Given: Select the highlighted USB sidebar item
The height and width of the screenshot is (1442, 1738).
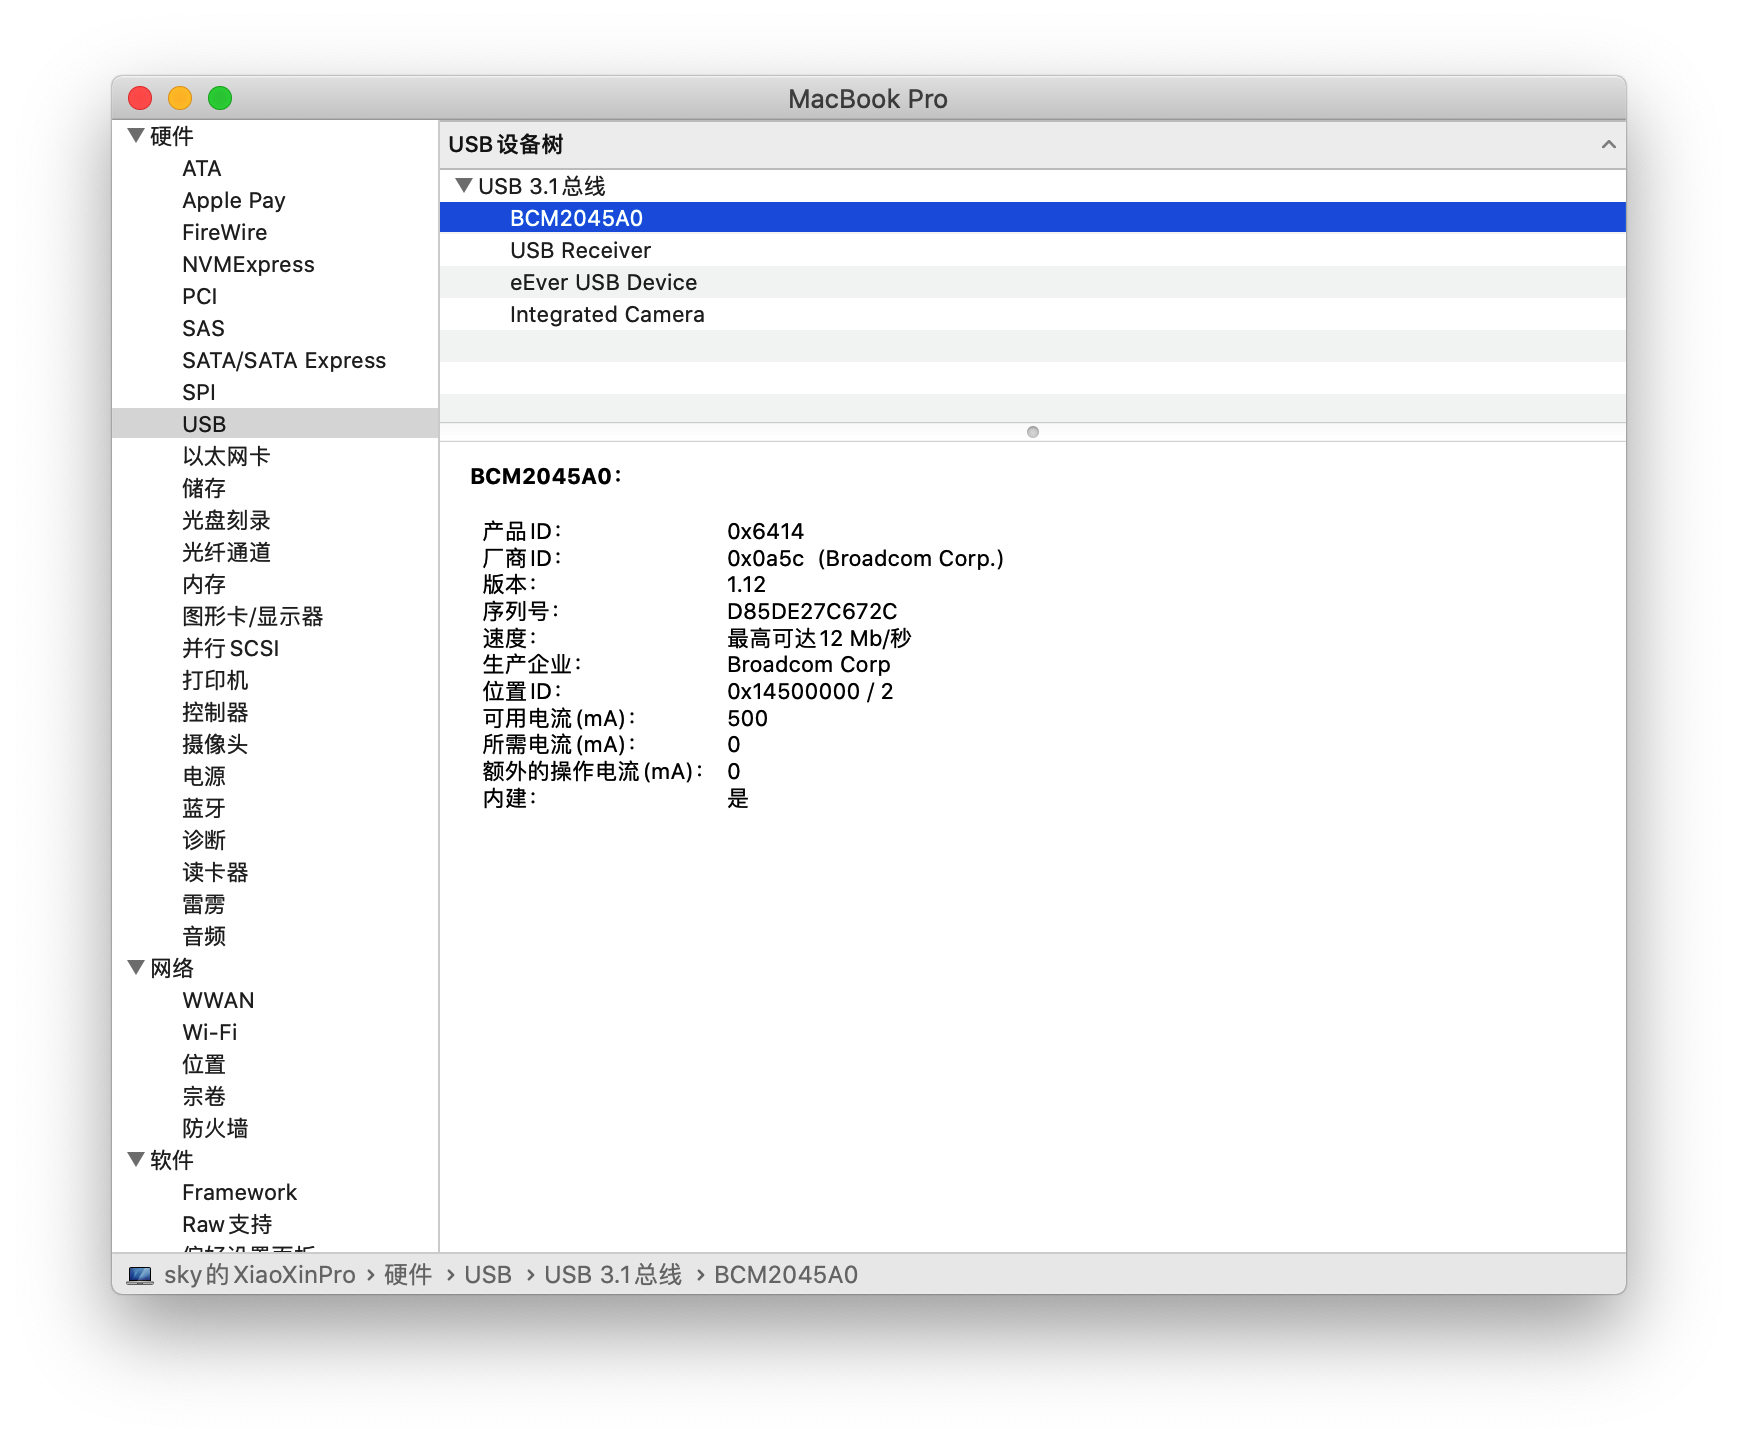Looking at the screenshot, I should (x=275, y=424).
